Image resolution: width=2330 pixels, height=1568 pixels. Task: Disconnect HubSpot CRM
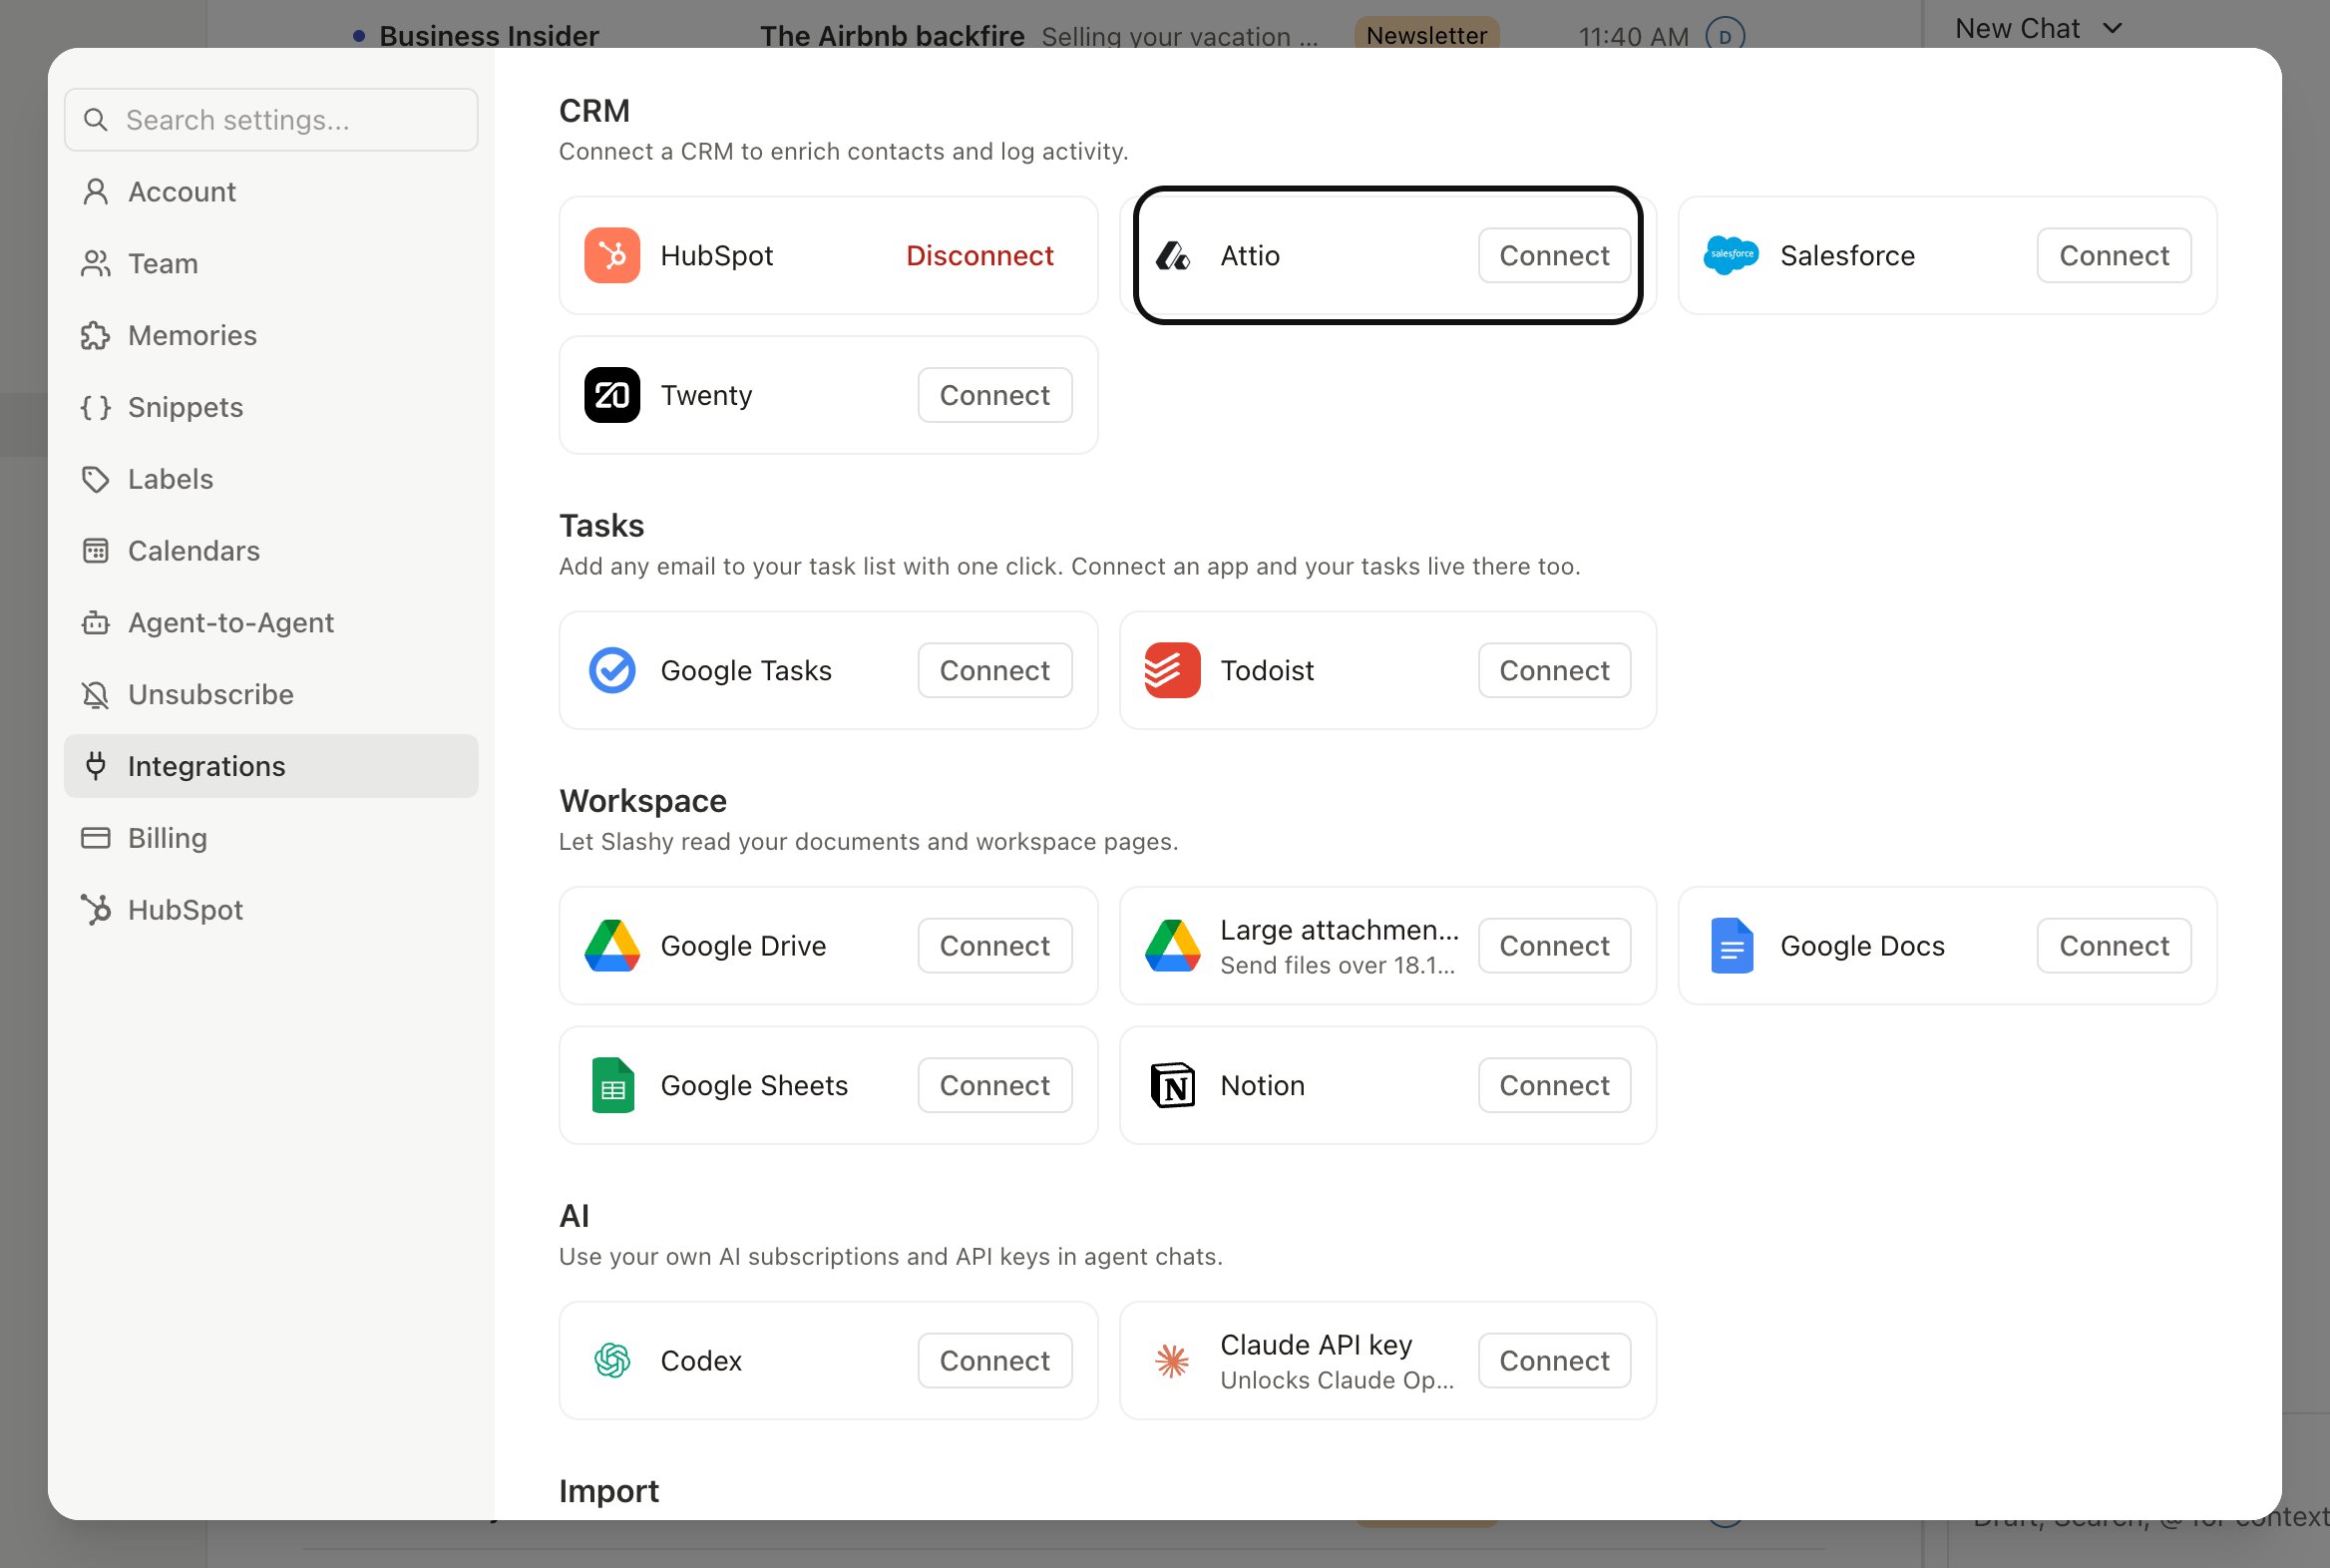coord(979,255)
